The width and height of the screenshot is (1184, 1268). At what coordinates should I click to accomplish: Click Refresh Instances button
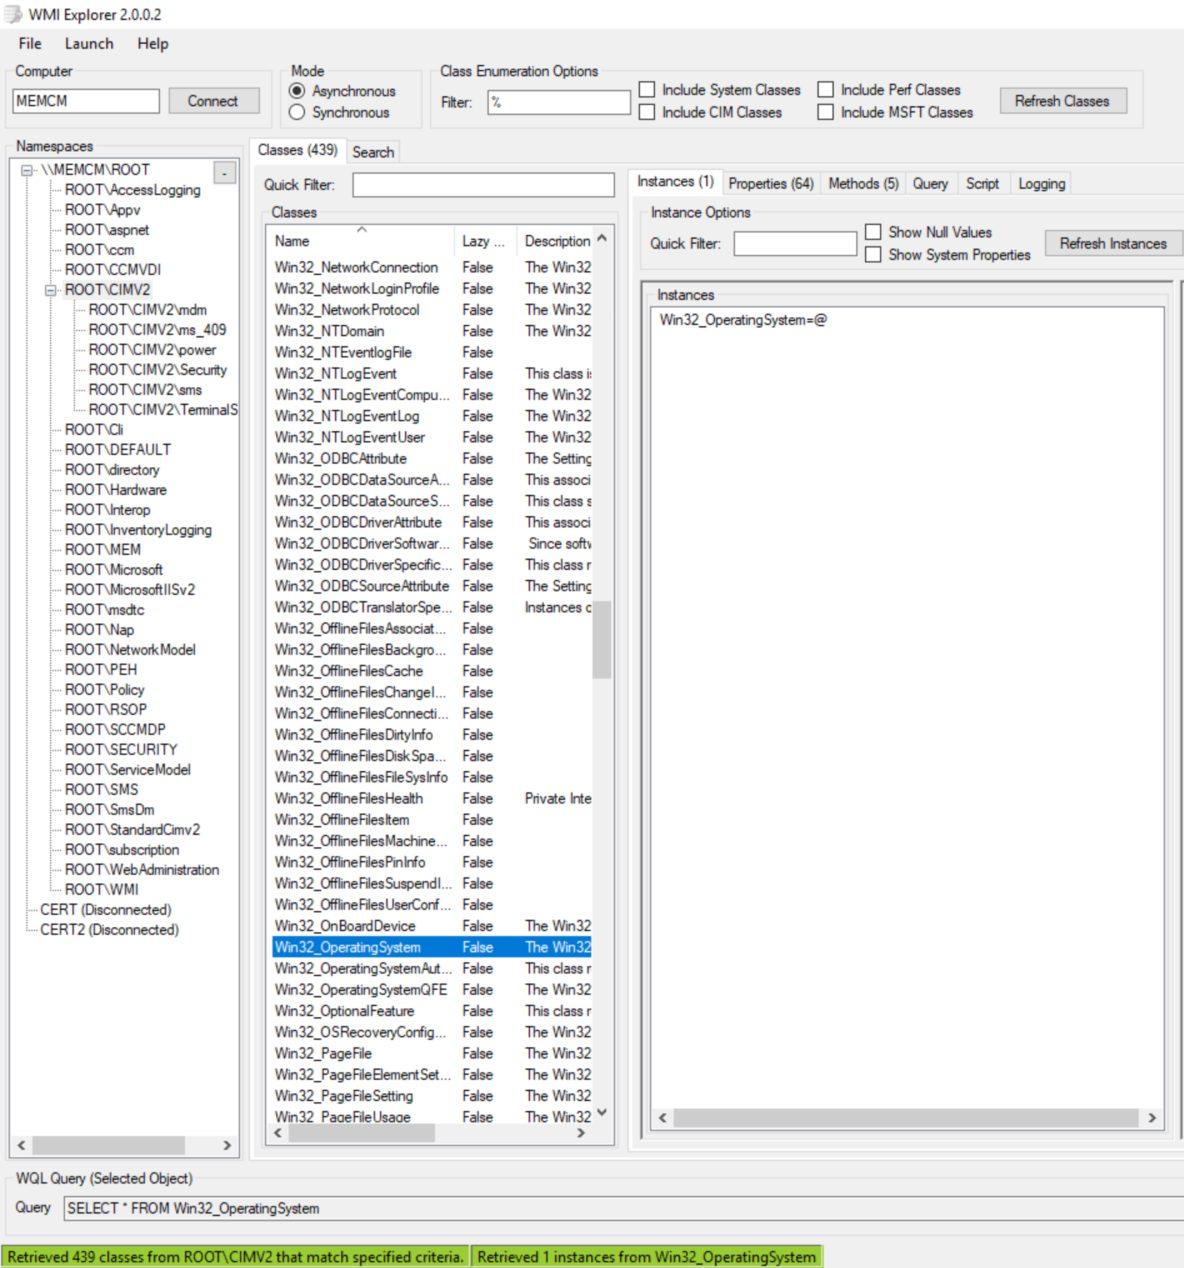point(1113,243)
